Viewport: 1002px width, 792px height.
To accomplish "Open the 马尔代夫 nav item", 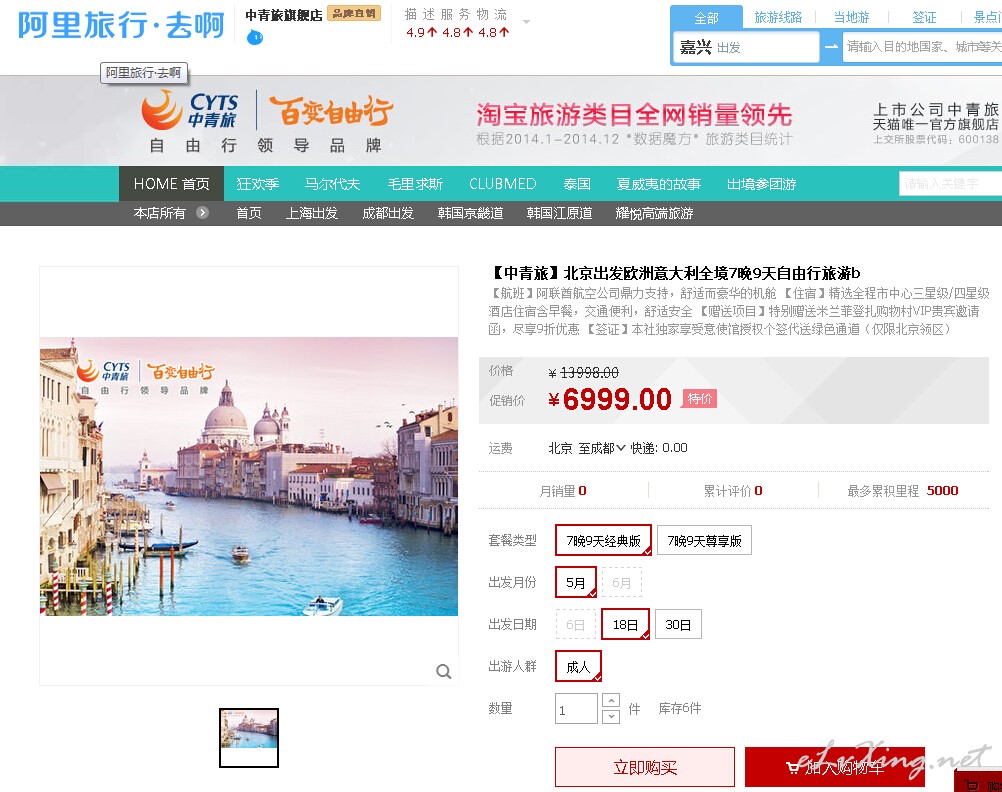I will [x=332, y=184].
